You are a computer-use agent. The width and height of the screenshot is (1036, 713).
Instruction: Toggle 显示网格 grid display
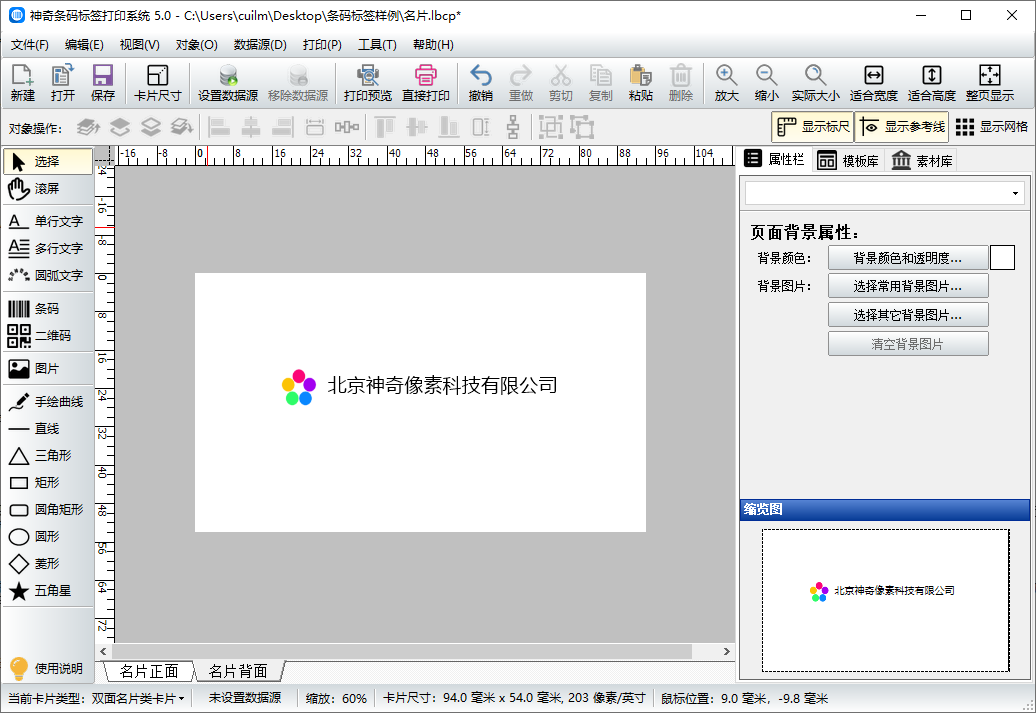point(992,127)
